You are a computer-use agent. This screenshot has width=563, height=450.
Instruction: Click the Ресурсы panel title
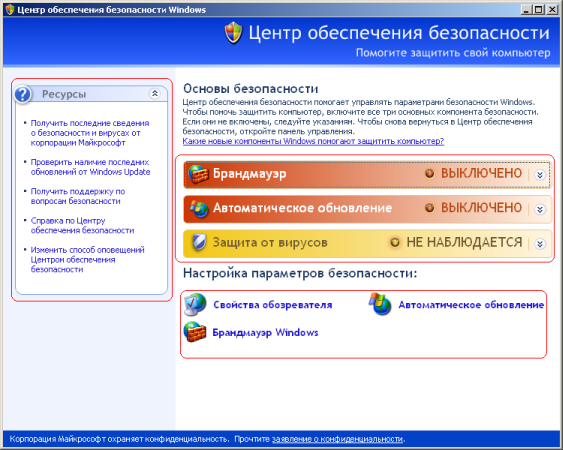[64, 94]
